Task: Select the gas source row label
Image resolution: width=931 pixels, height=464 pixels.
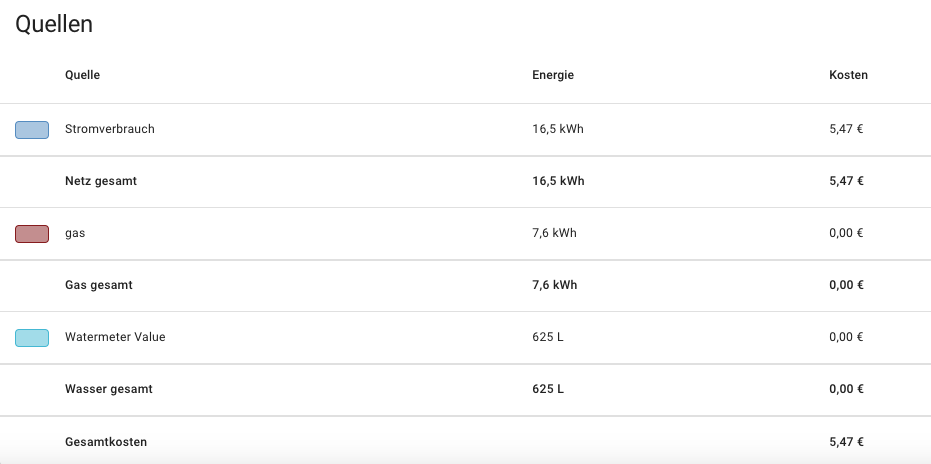Action: tap(75, 233)
